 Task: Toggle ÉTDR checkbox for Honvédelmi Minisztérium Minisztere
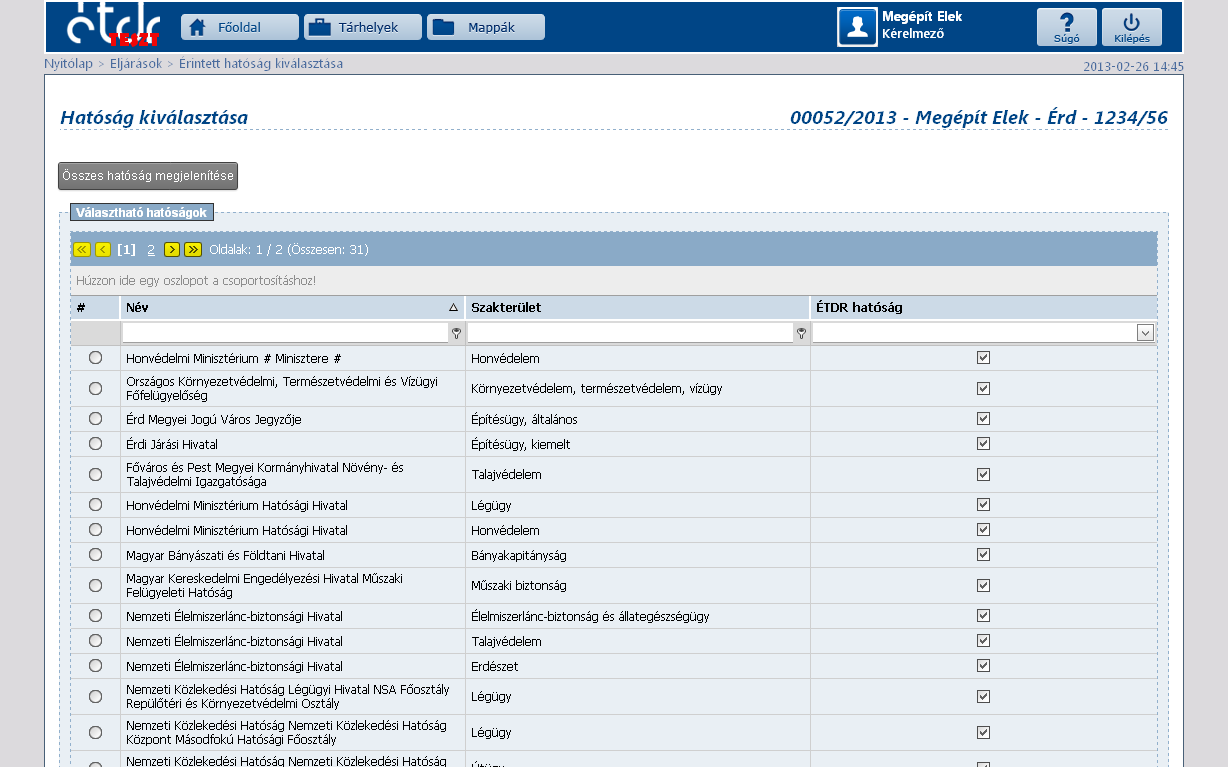[x=983, y=358]
